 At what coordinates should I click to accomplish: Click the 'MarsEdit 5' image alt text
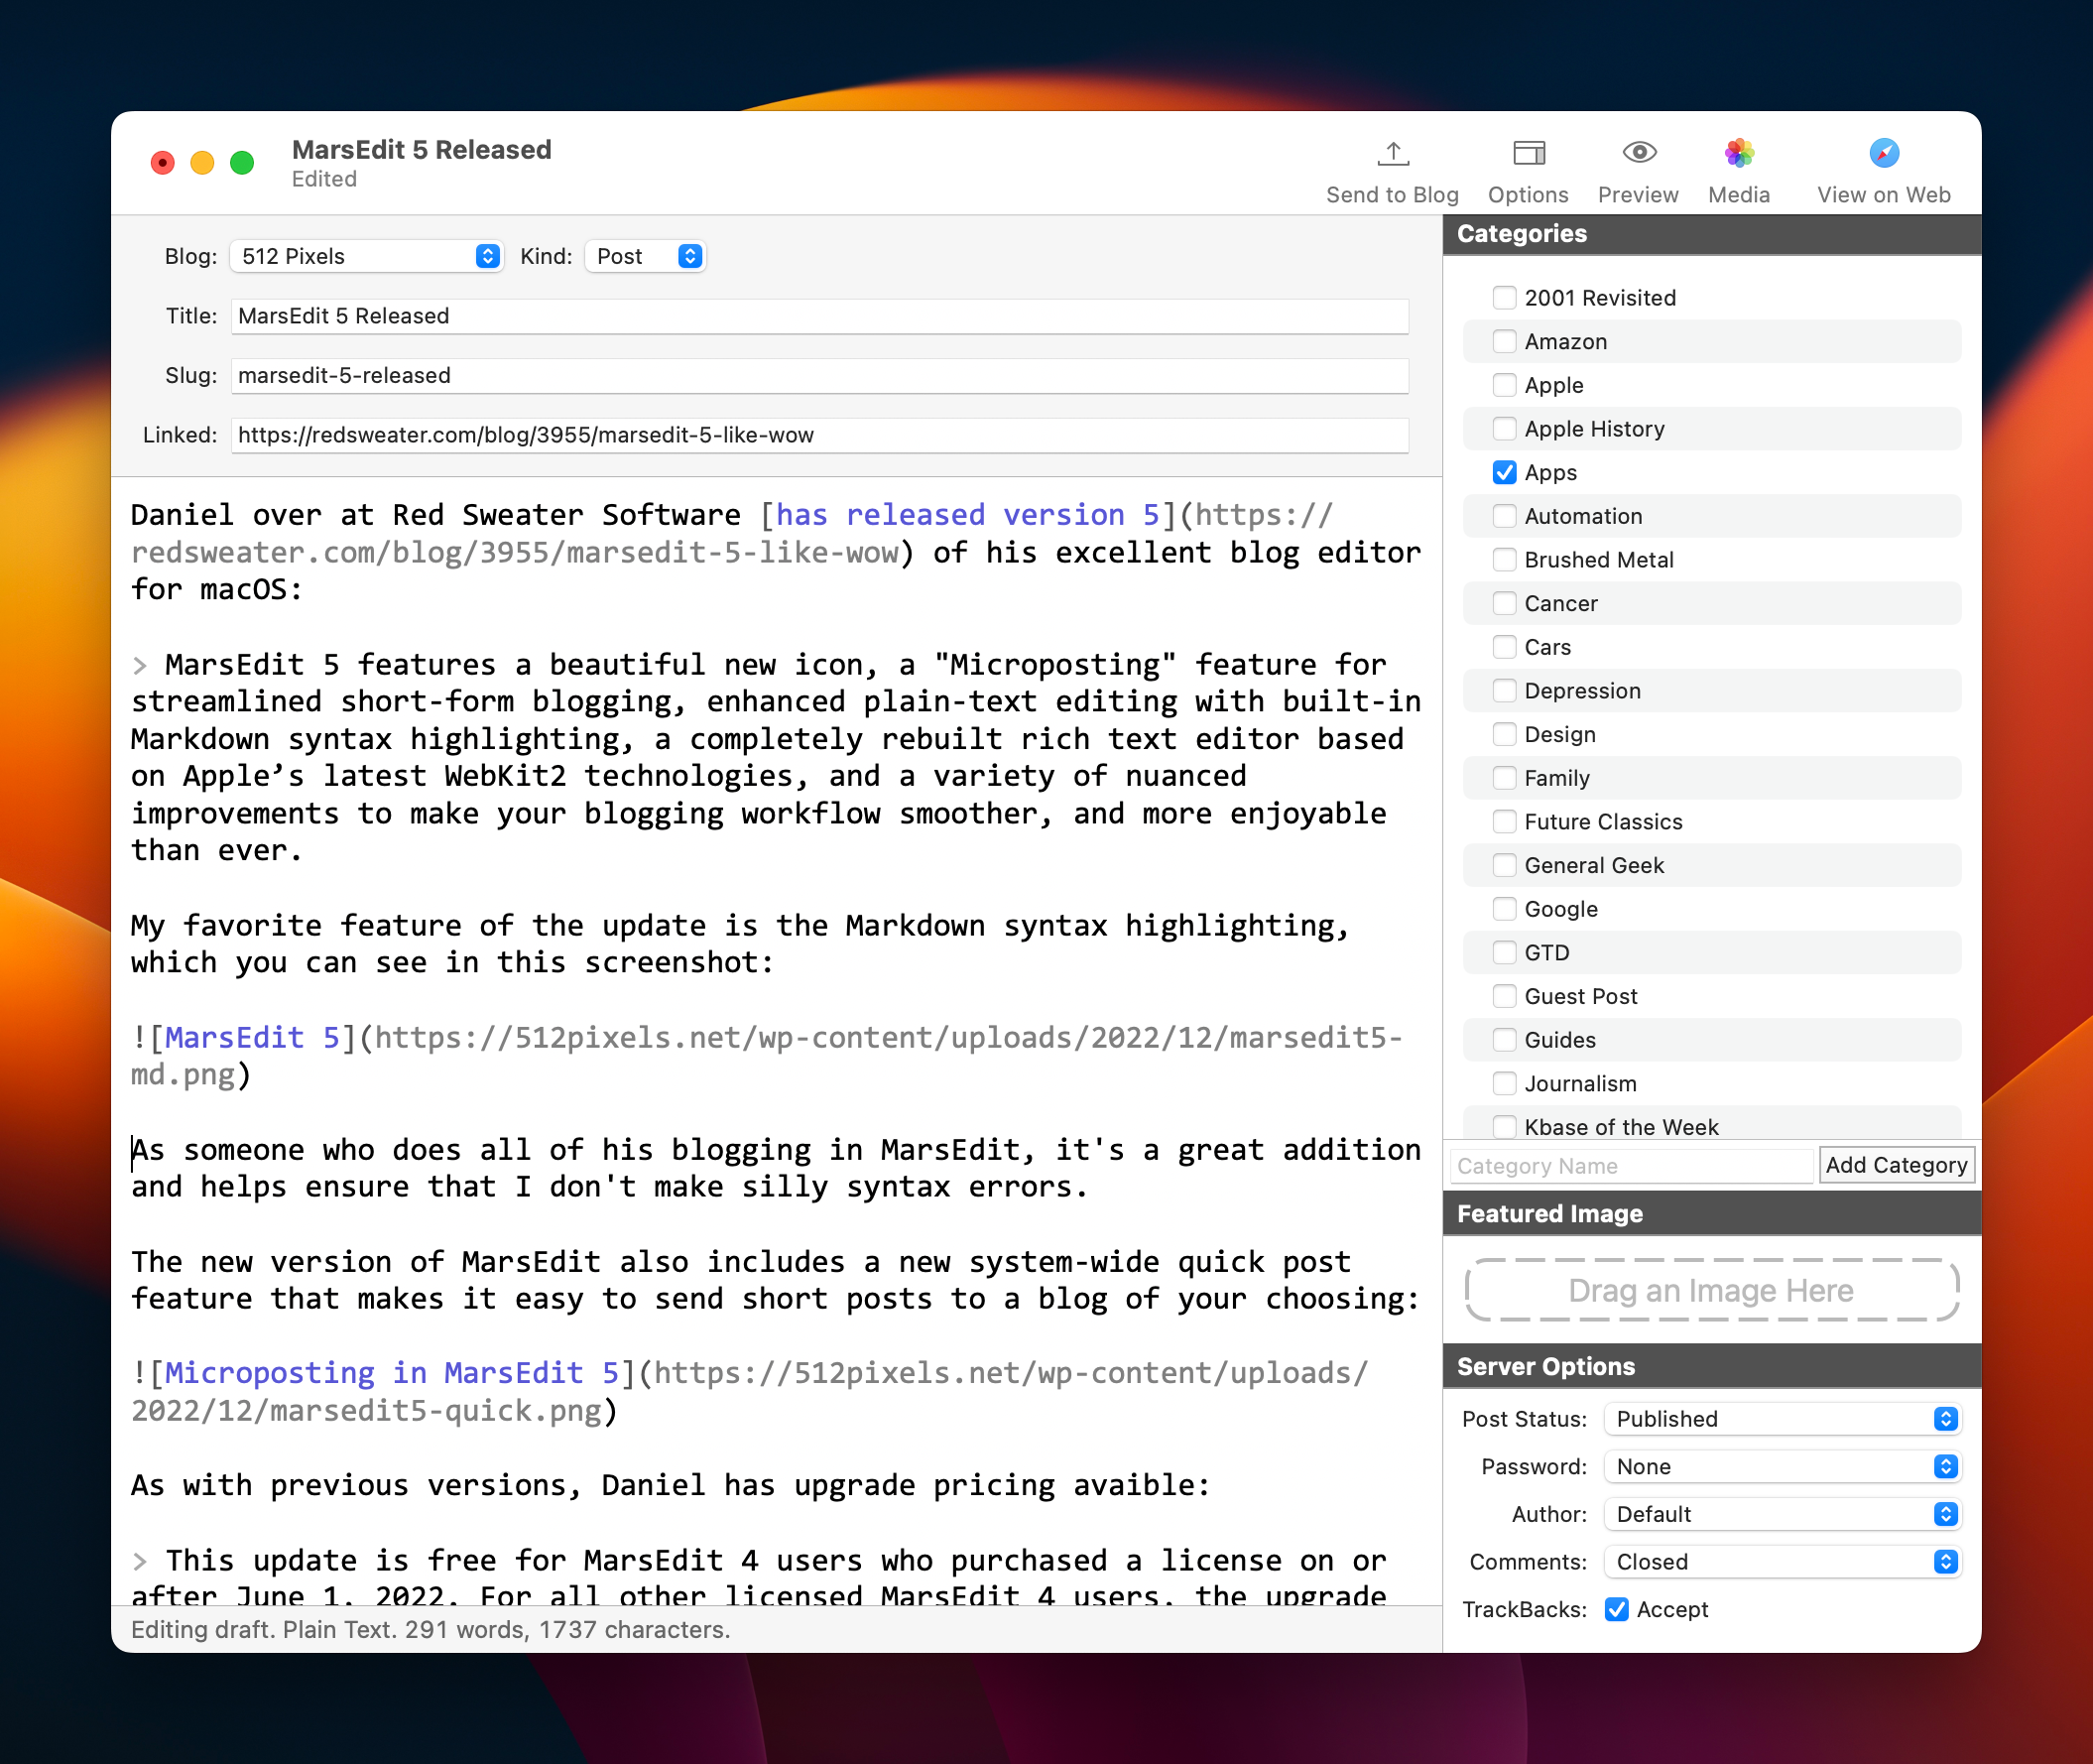(x=252, y=1039)
